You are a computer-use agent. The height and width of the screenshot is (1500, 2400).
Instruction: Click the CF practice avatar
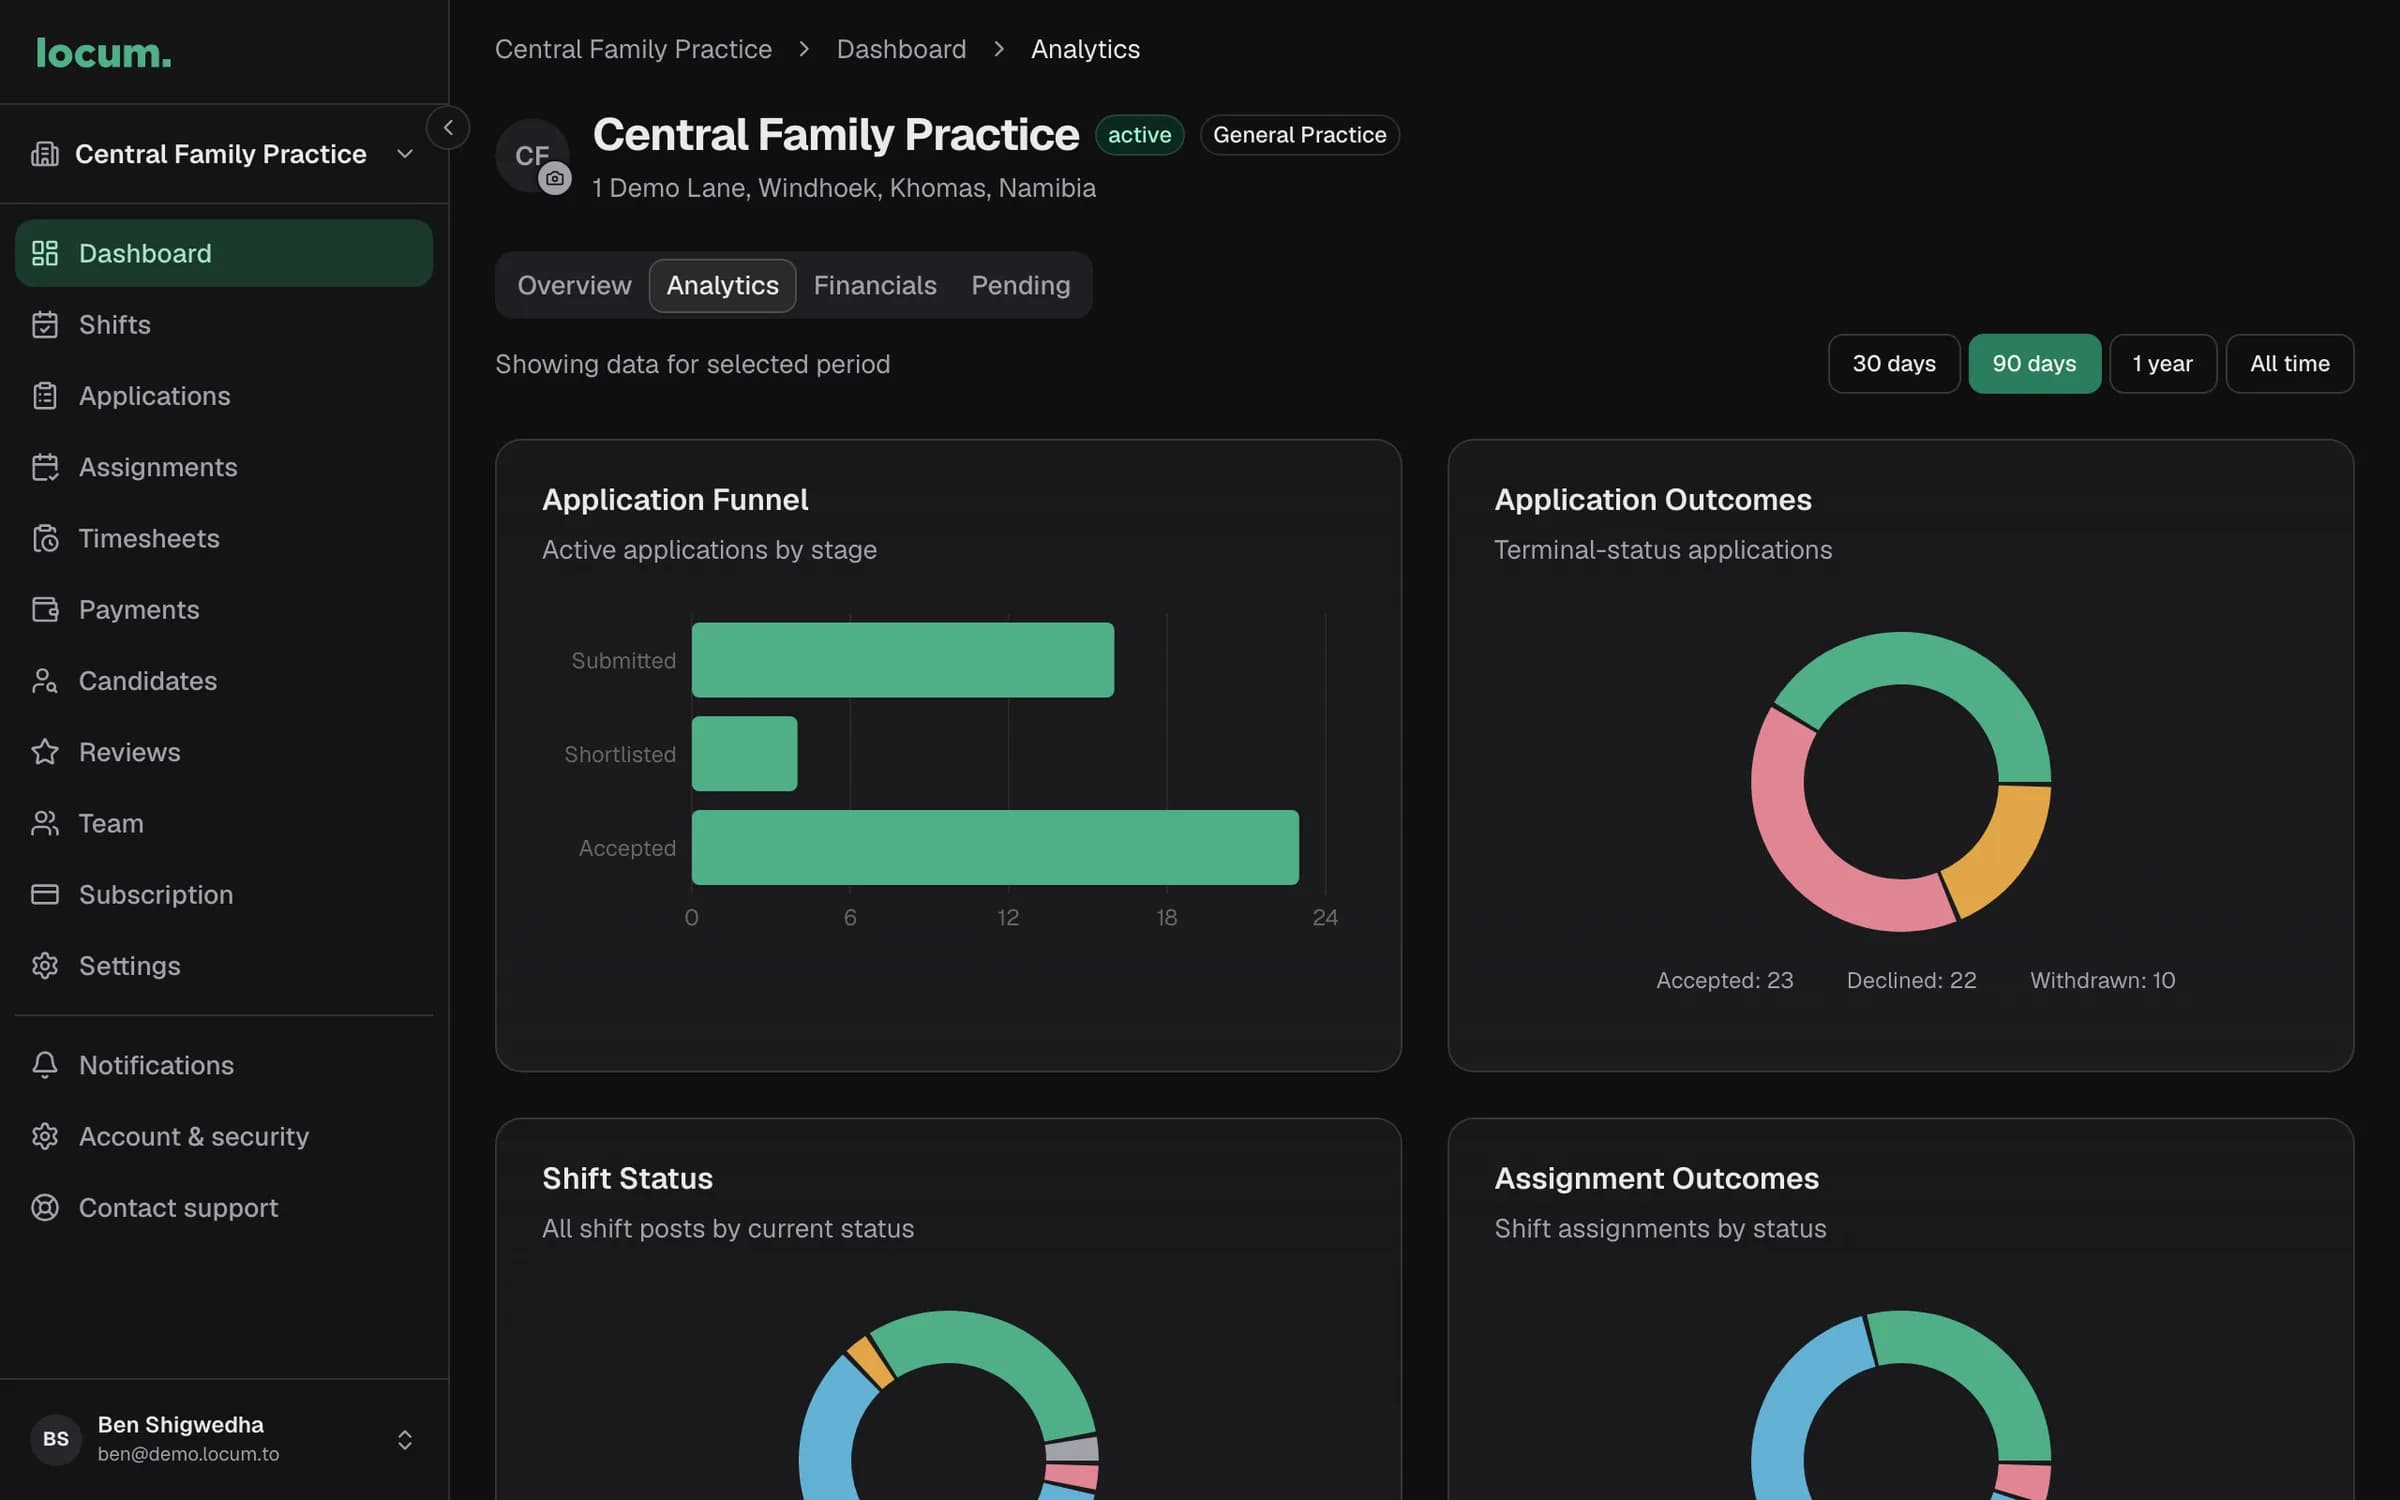pyautogui.click(x=530, y=154)
